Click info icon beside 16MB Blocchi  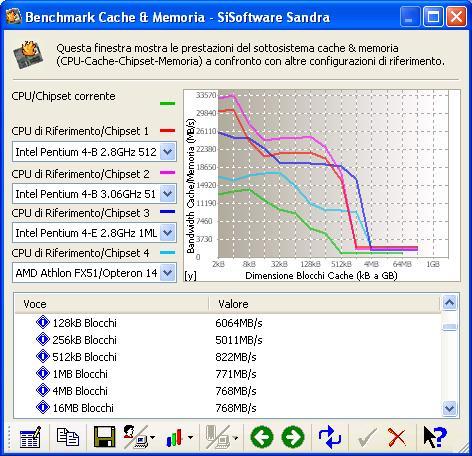tap(43, 407)
